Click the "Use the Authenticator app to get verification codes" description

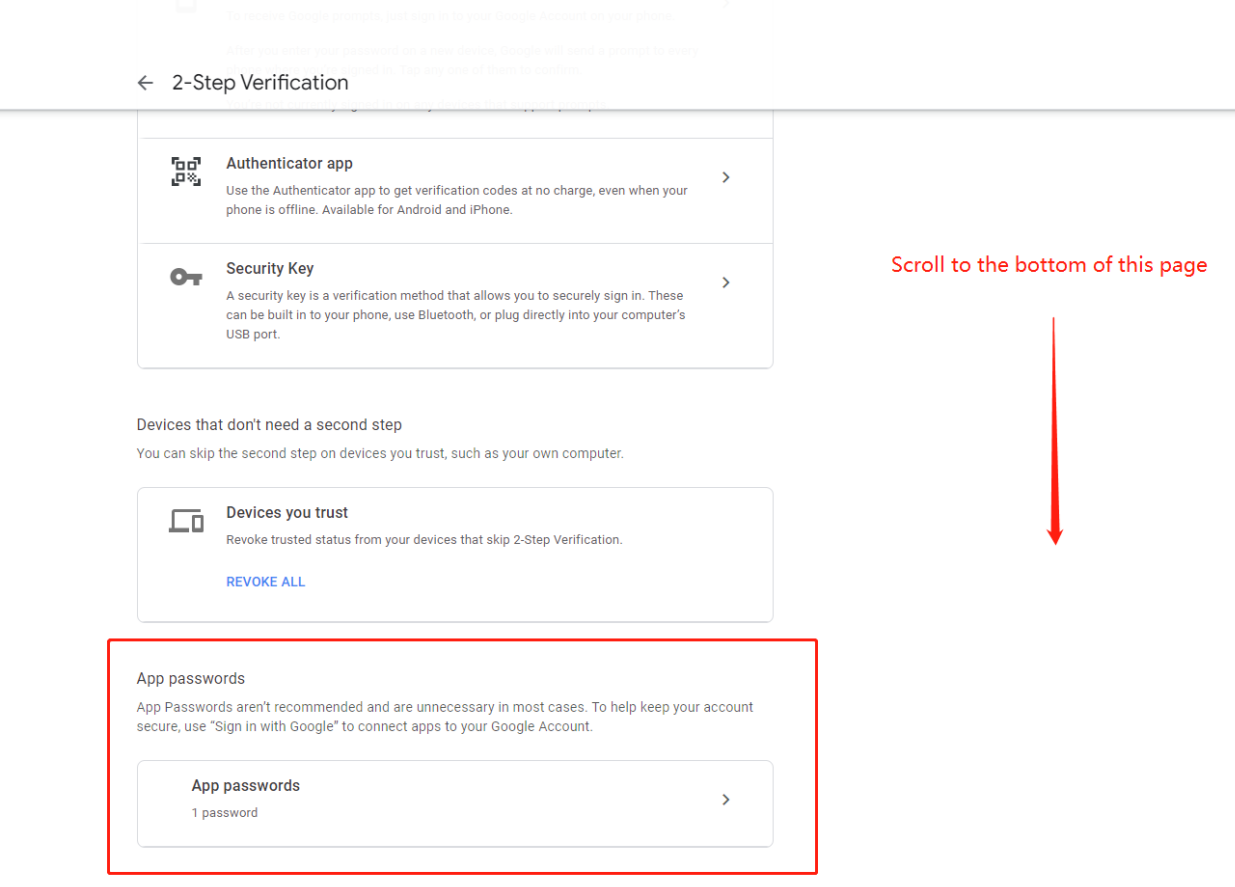point(457,200)
